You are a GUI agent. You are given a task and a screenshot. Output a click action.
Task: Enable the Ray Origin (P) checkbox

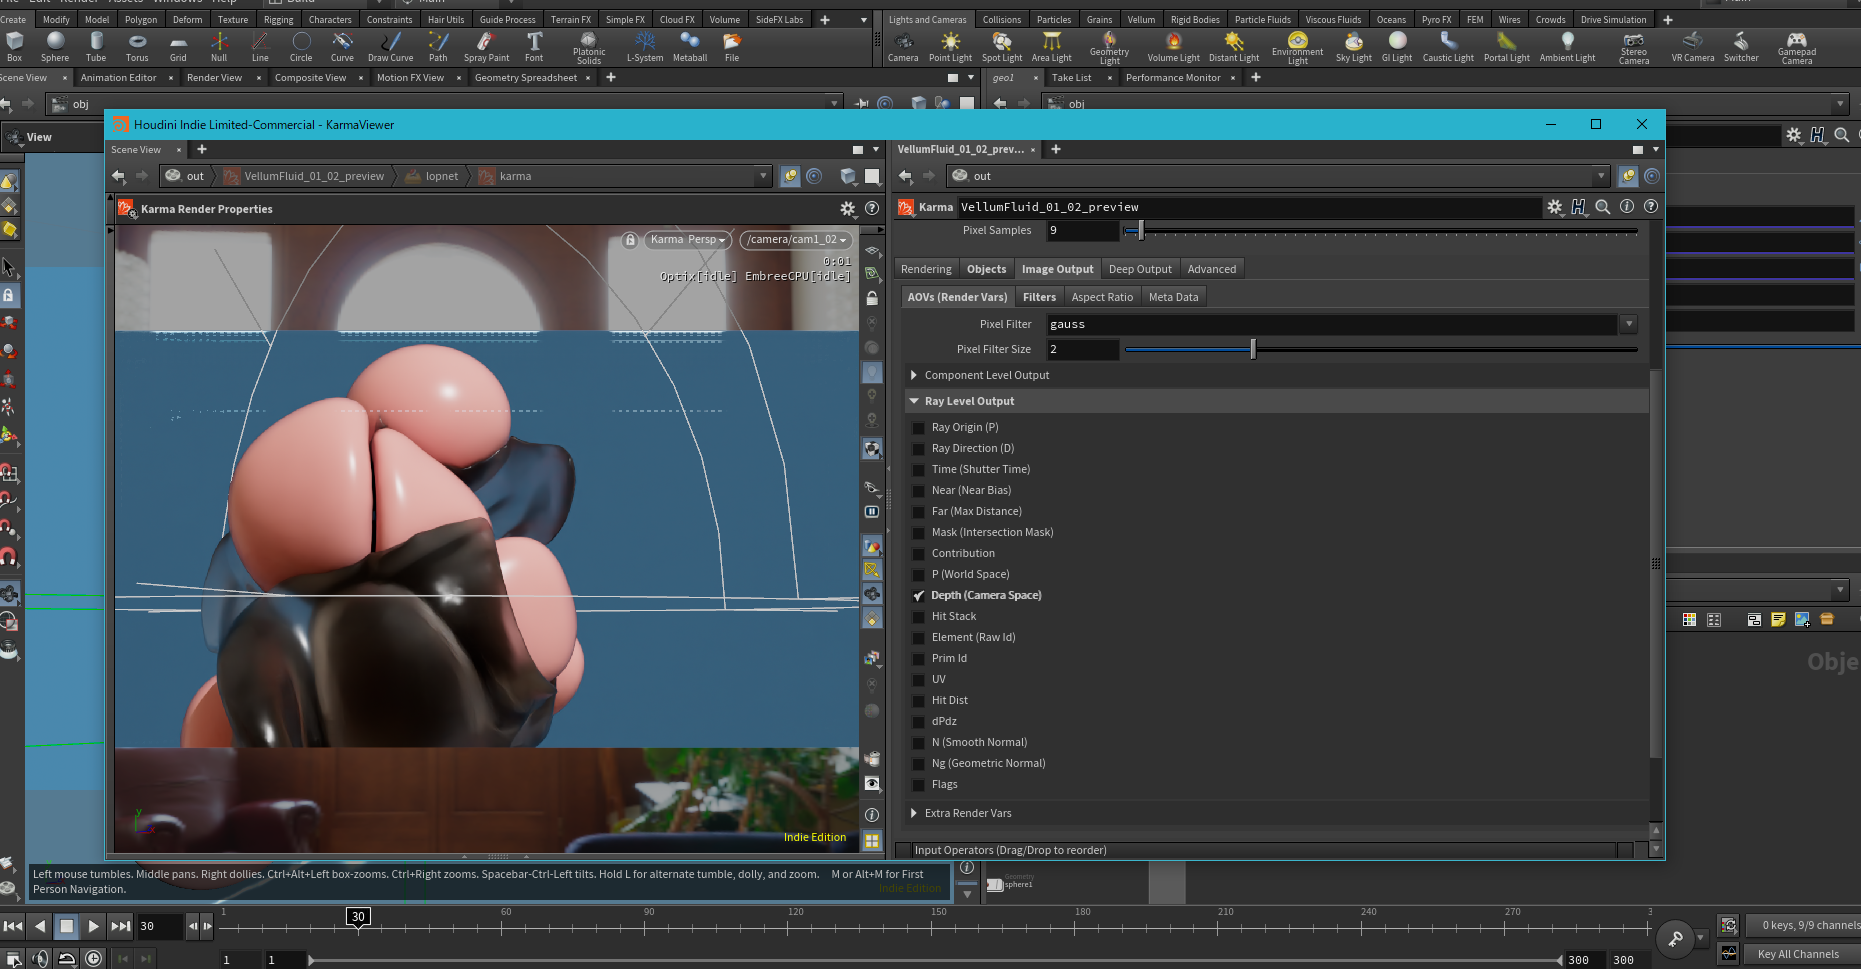coord(918,428)
